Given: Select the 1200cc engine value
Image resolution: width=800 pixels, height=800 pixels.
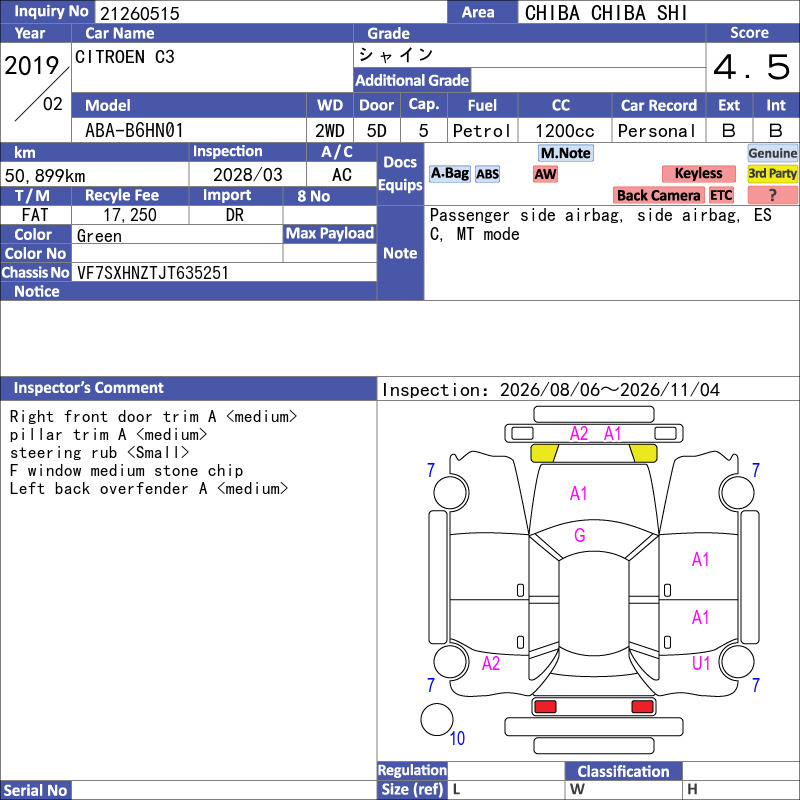Looking at the screenshot, I should [565, 131].
